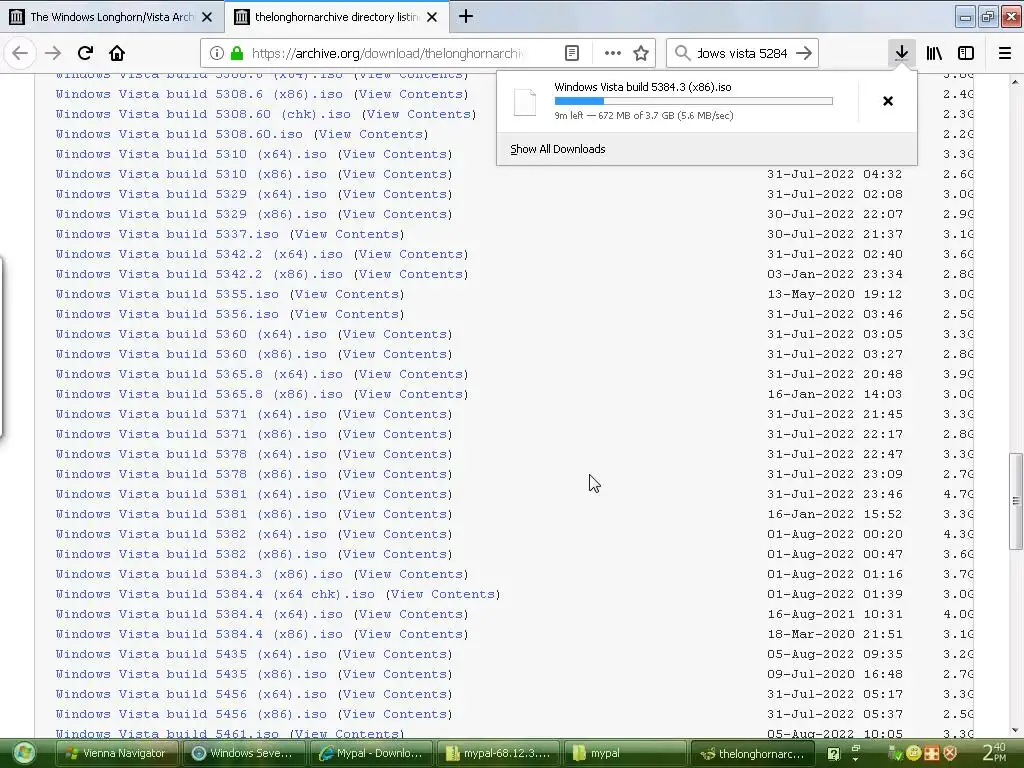Open the Library toolbar button
Screen dimensions: 1024x768
click(x=934, y=54)
